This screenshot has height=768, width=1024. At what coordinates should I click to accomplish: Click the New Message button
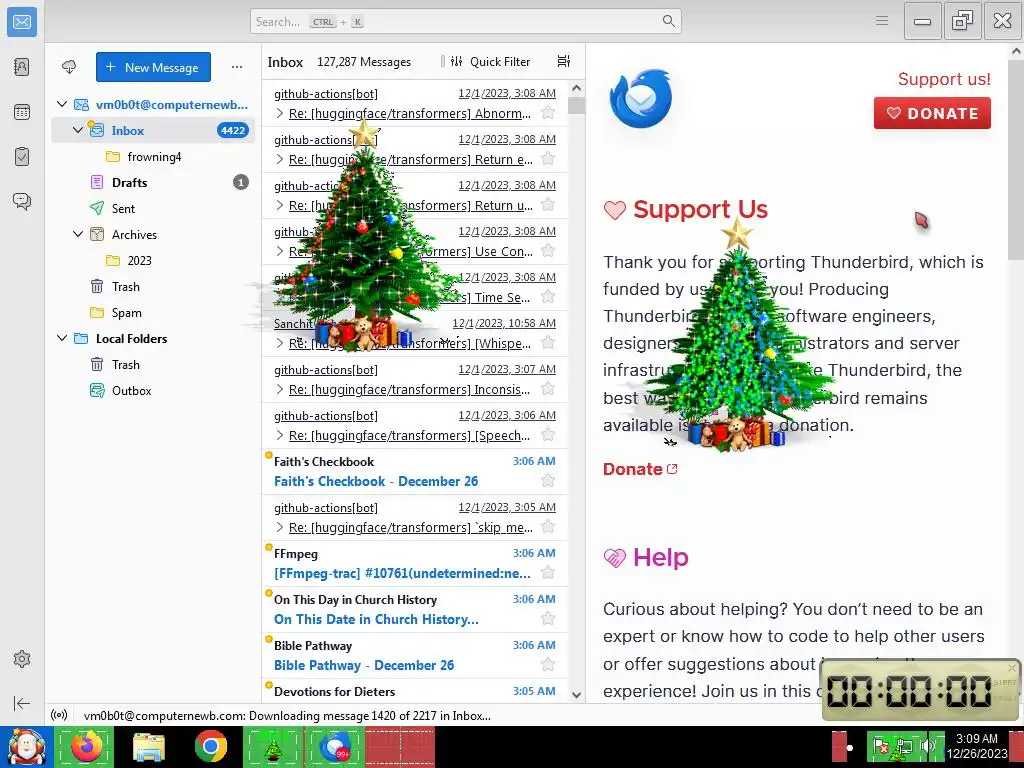(x=153, y=67)
